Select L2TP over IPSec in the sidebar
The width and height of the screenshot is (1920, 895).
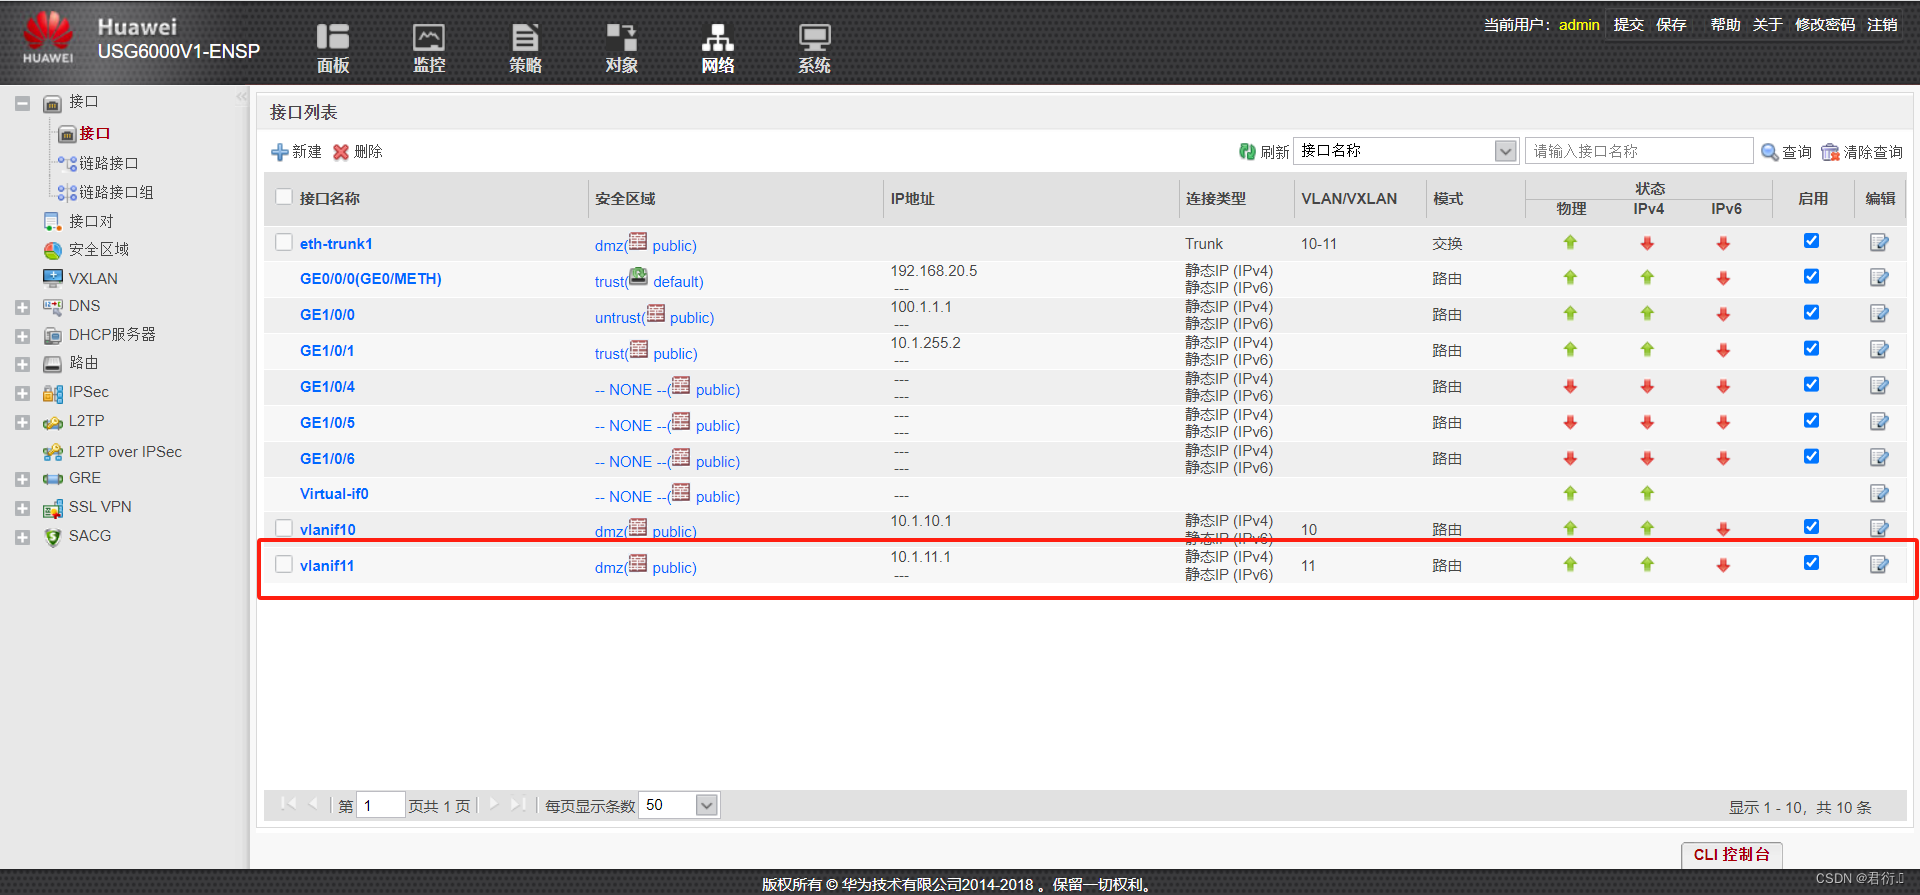click(125, 452)
